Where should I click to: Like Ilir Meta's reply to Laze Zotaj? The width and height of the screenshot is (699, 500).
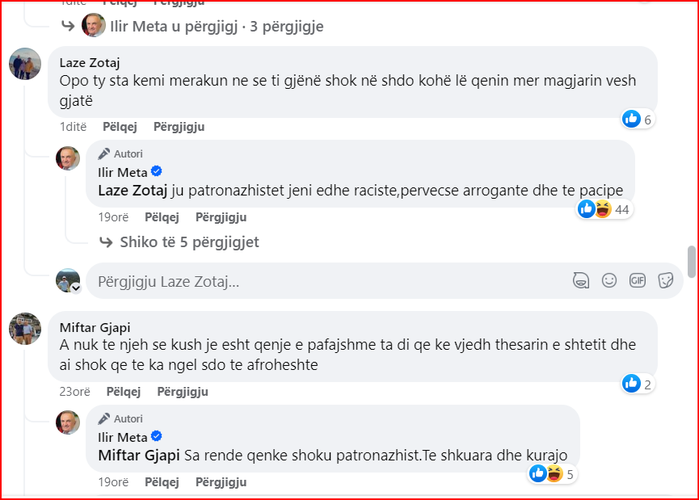click(x=164, y=217)
